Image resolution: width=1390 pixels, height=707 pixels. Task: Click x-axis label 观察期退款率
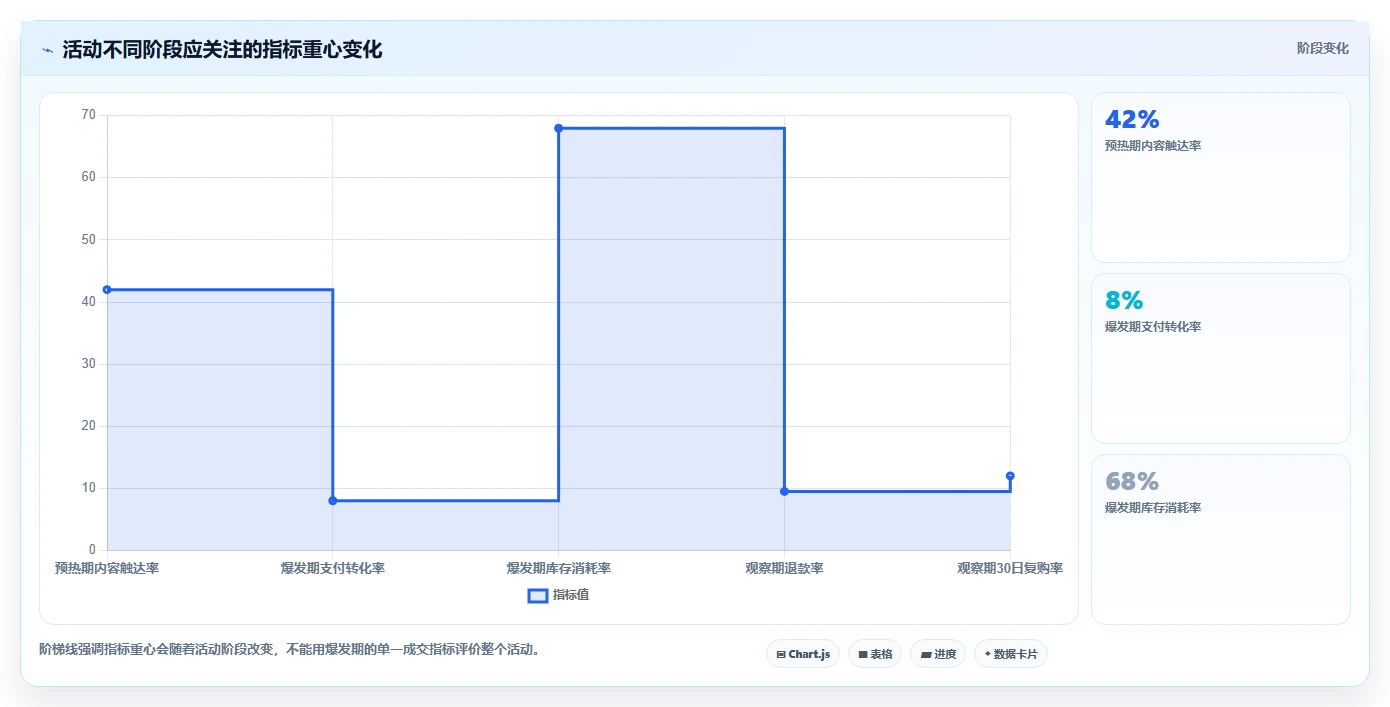(784, 568)
